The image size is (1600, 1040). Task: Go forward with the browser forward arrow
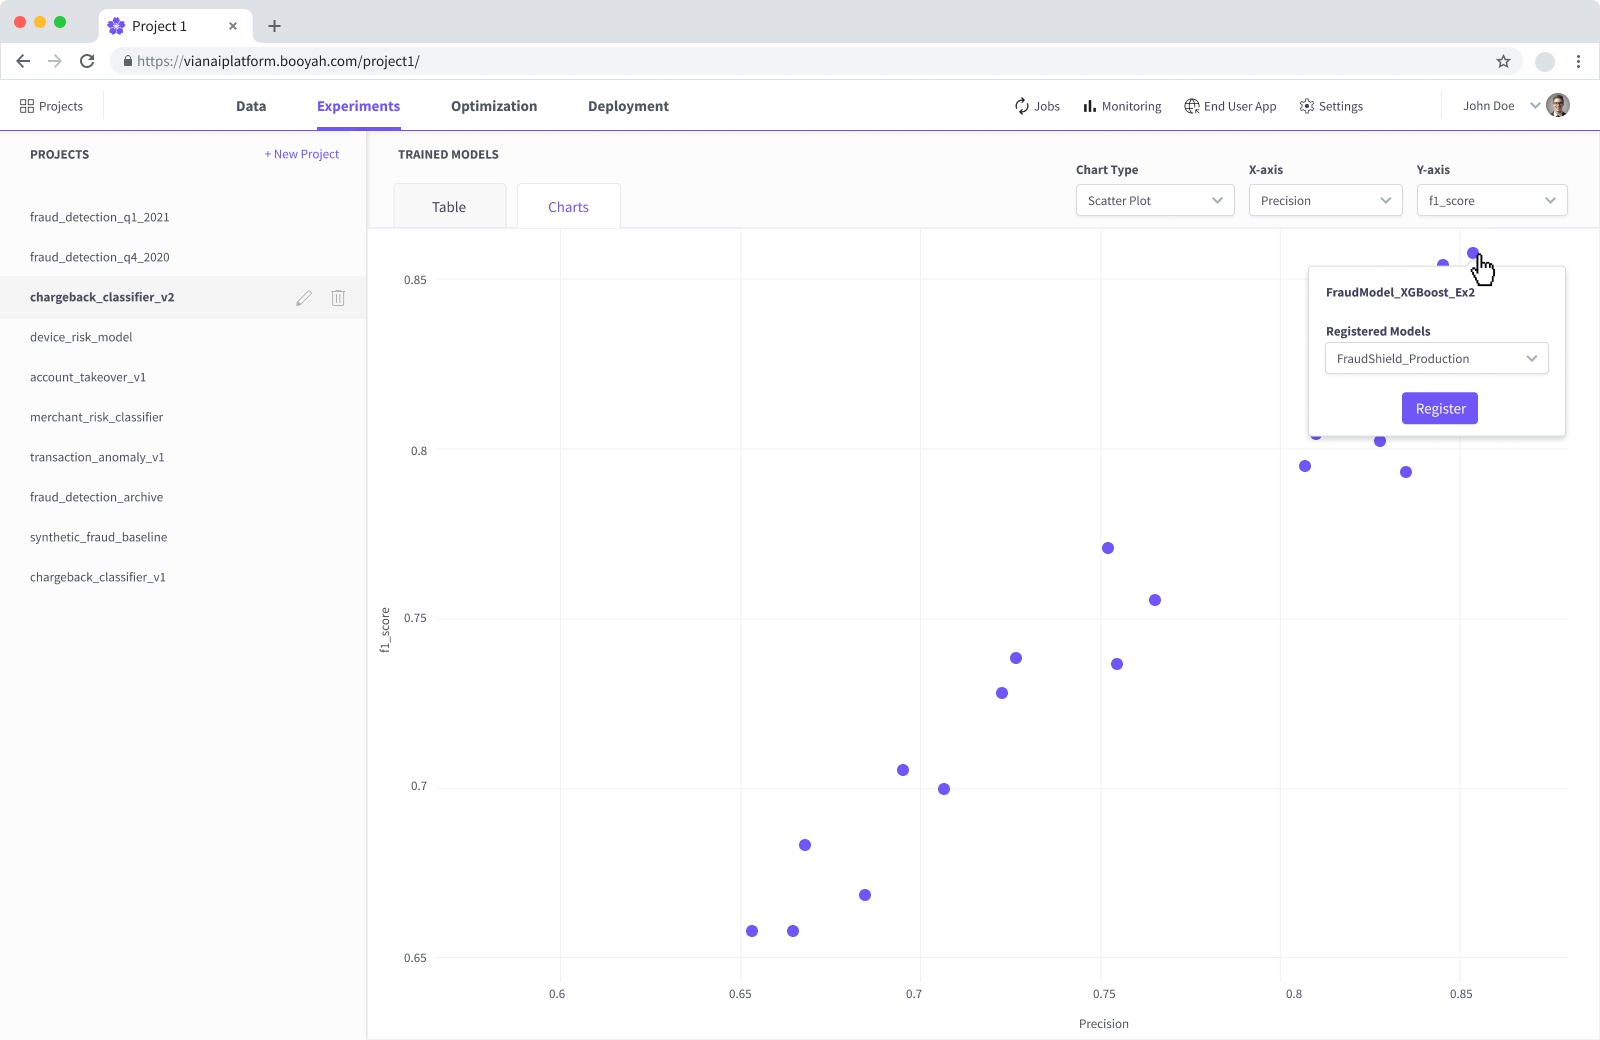click(x=55, y=61)
